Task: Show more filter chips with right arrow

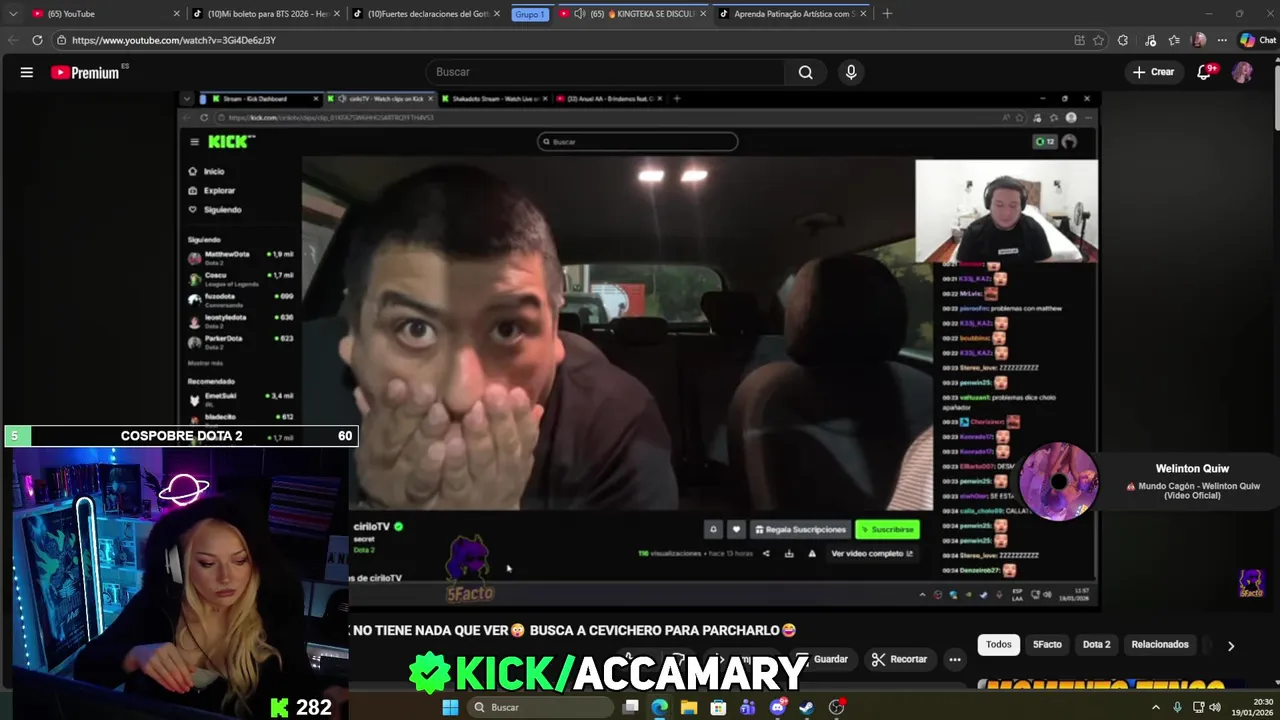Action: point(1231,646)
